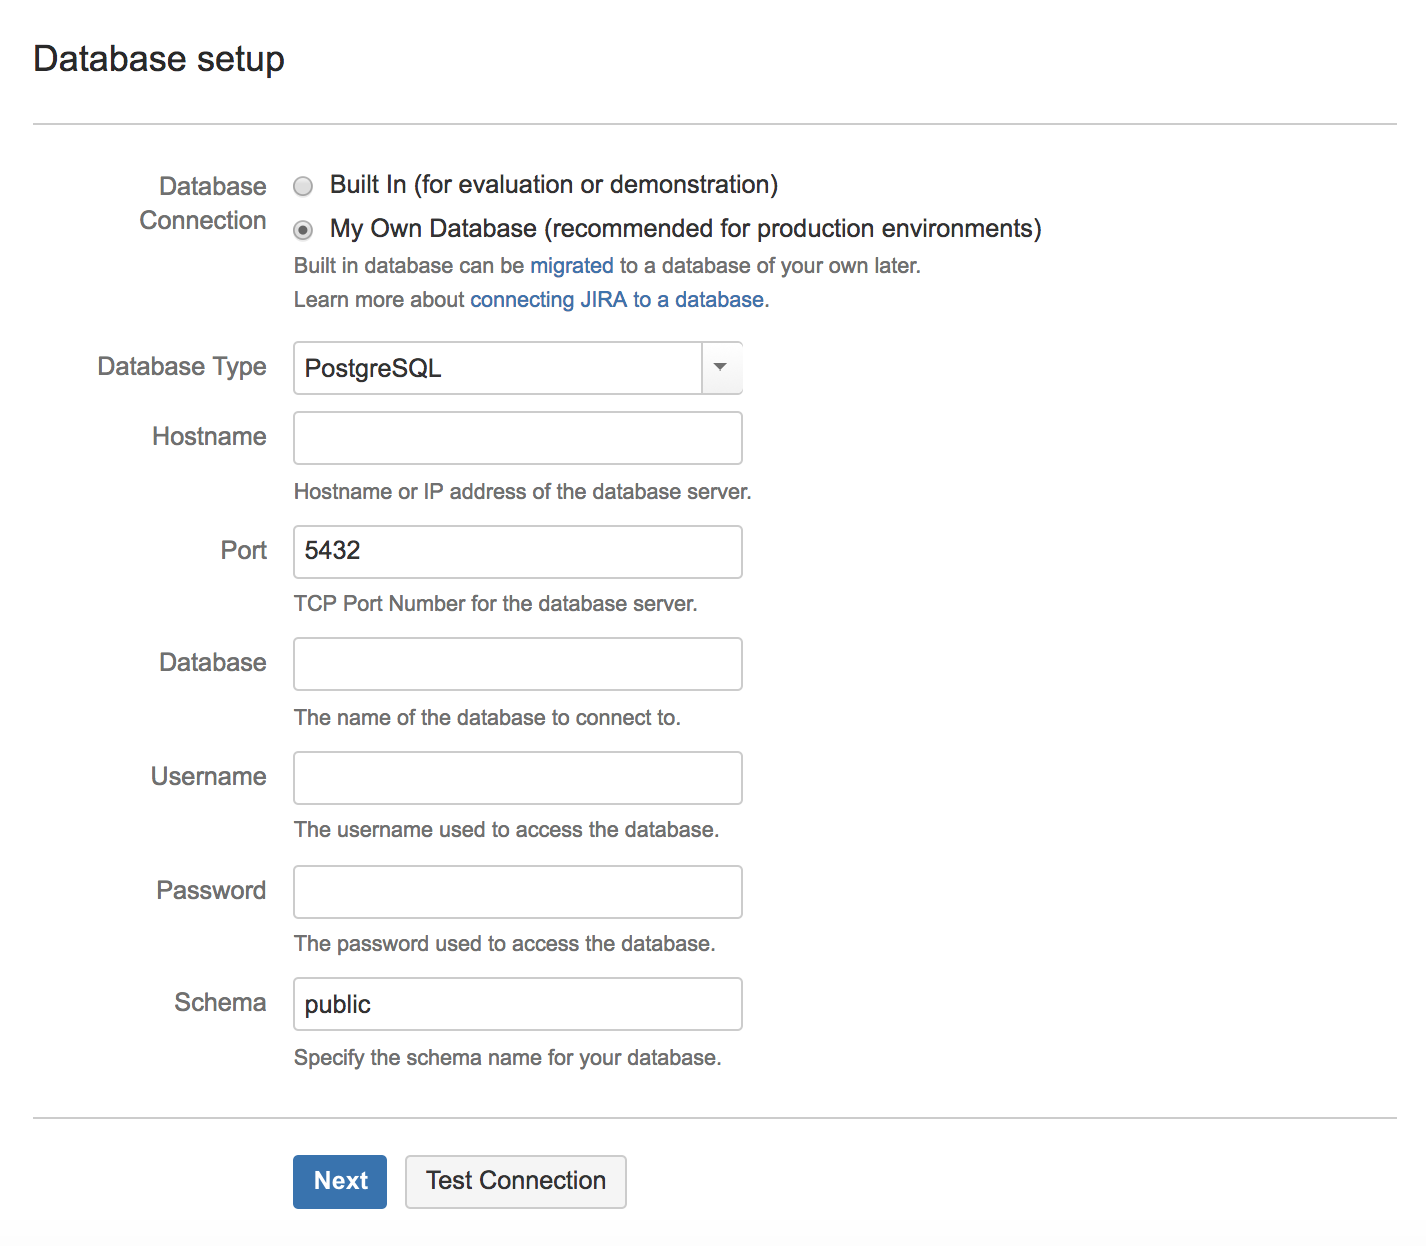Select the Built In database radio button

point(303,186)
